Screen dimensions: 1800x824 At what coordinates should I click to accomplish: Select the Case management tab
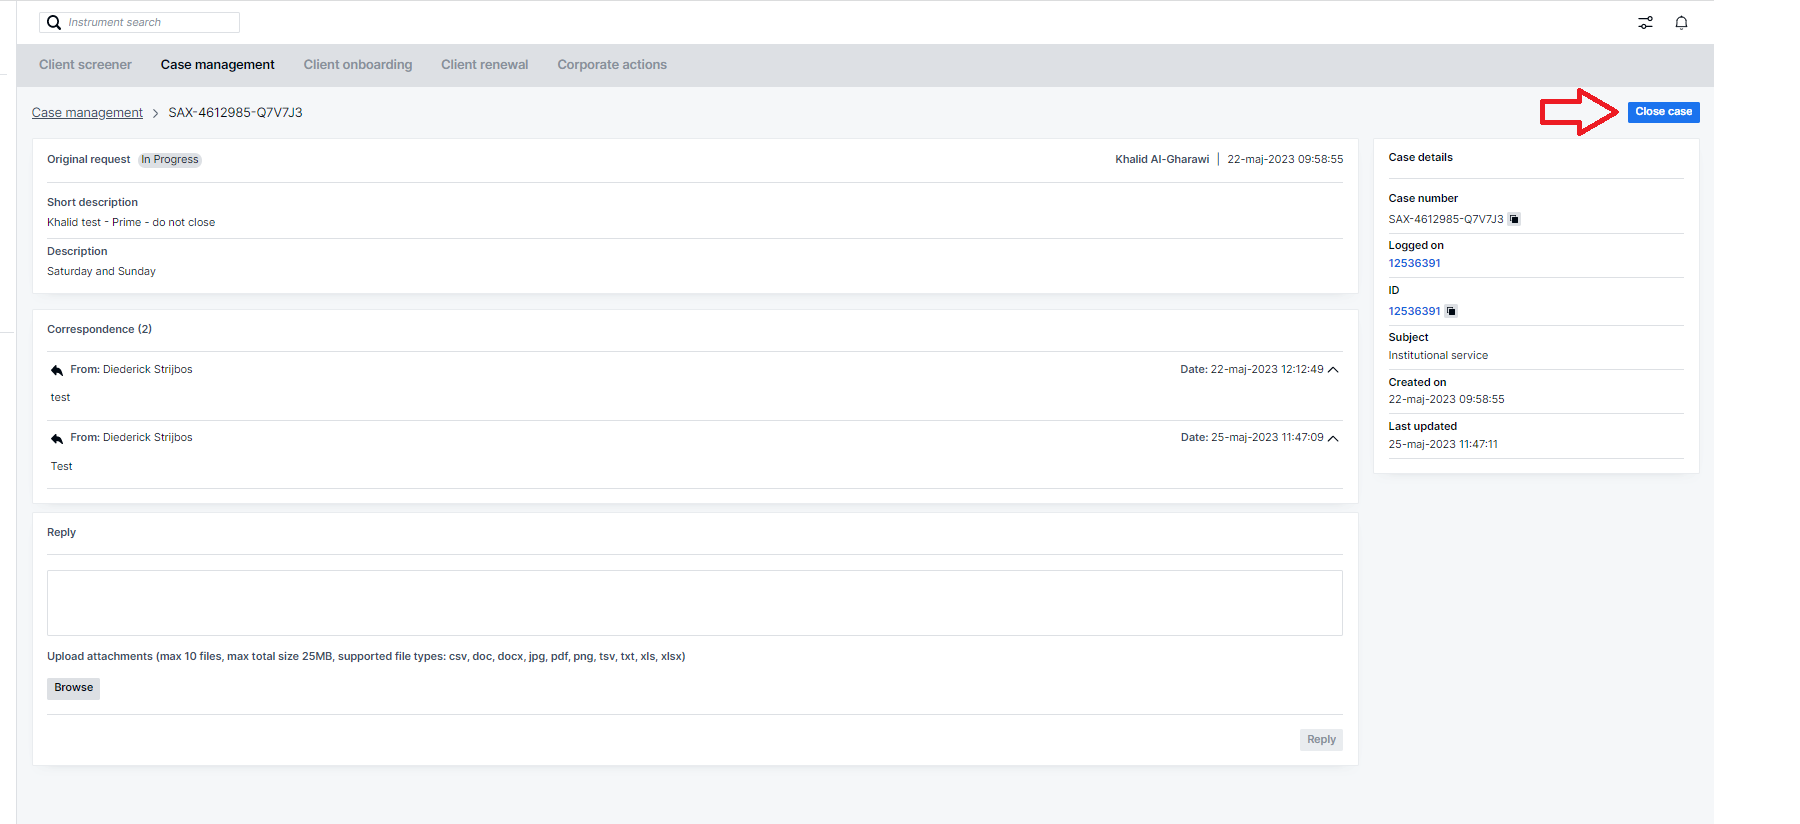217,65
